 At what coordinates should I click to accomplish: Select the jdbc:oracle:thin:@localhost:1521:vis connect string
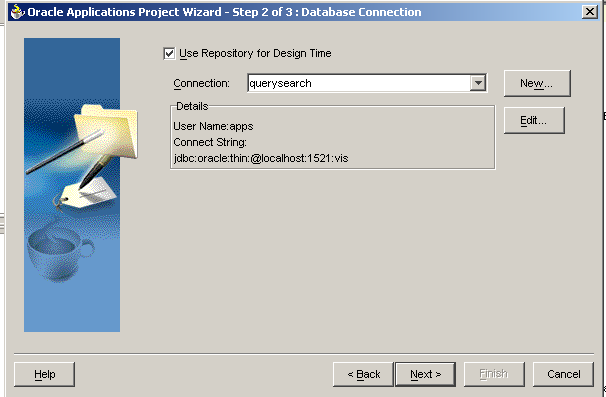click(261, 158)
